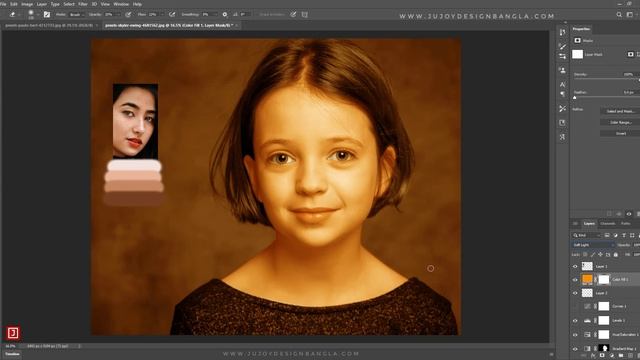The height and width of the screenshot is (360, 640).
Task: Filter layers by shape layers icon
Action: (x=632, y=236)
